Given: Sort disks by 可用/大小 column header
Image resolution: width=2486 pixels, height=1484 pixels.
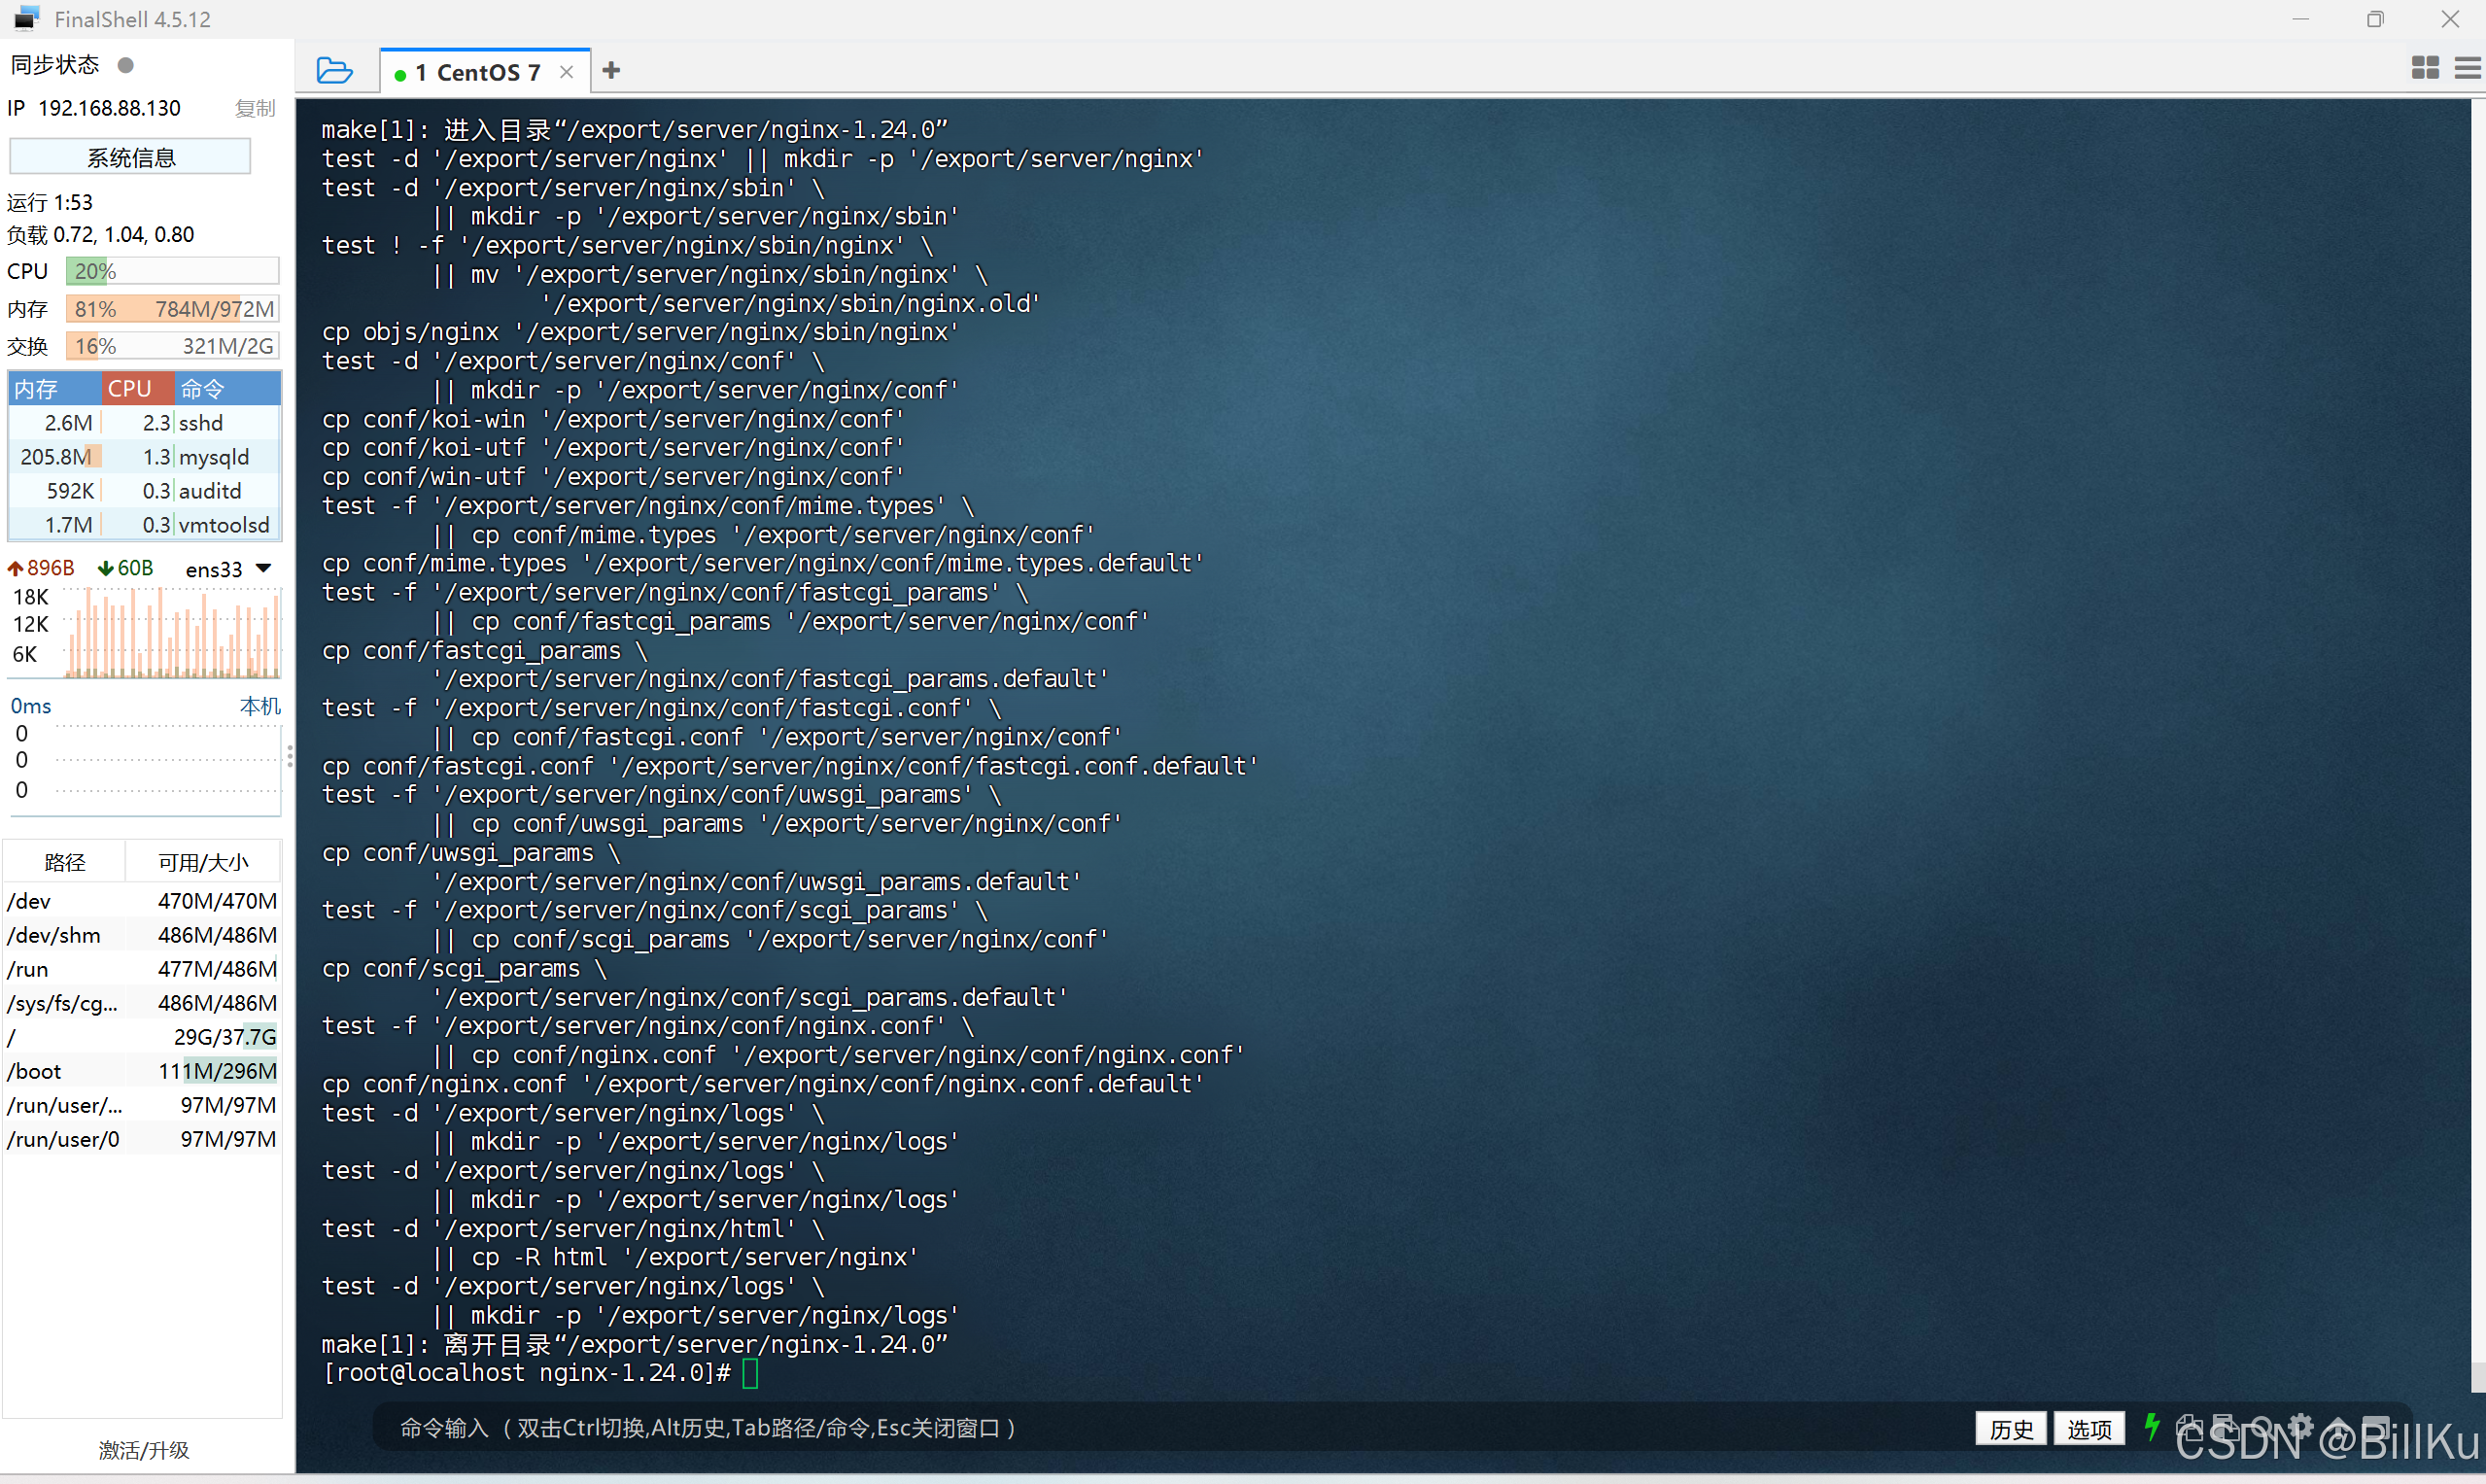Looking at the screenshot, I should click(x=203, y=862).
